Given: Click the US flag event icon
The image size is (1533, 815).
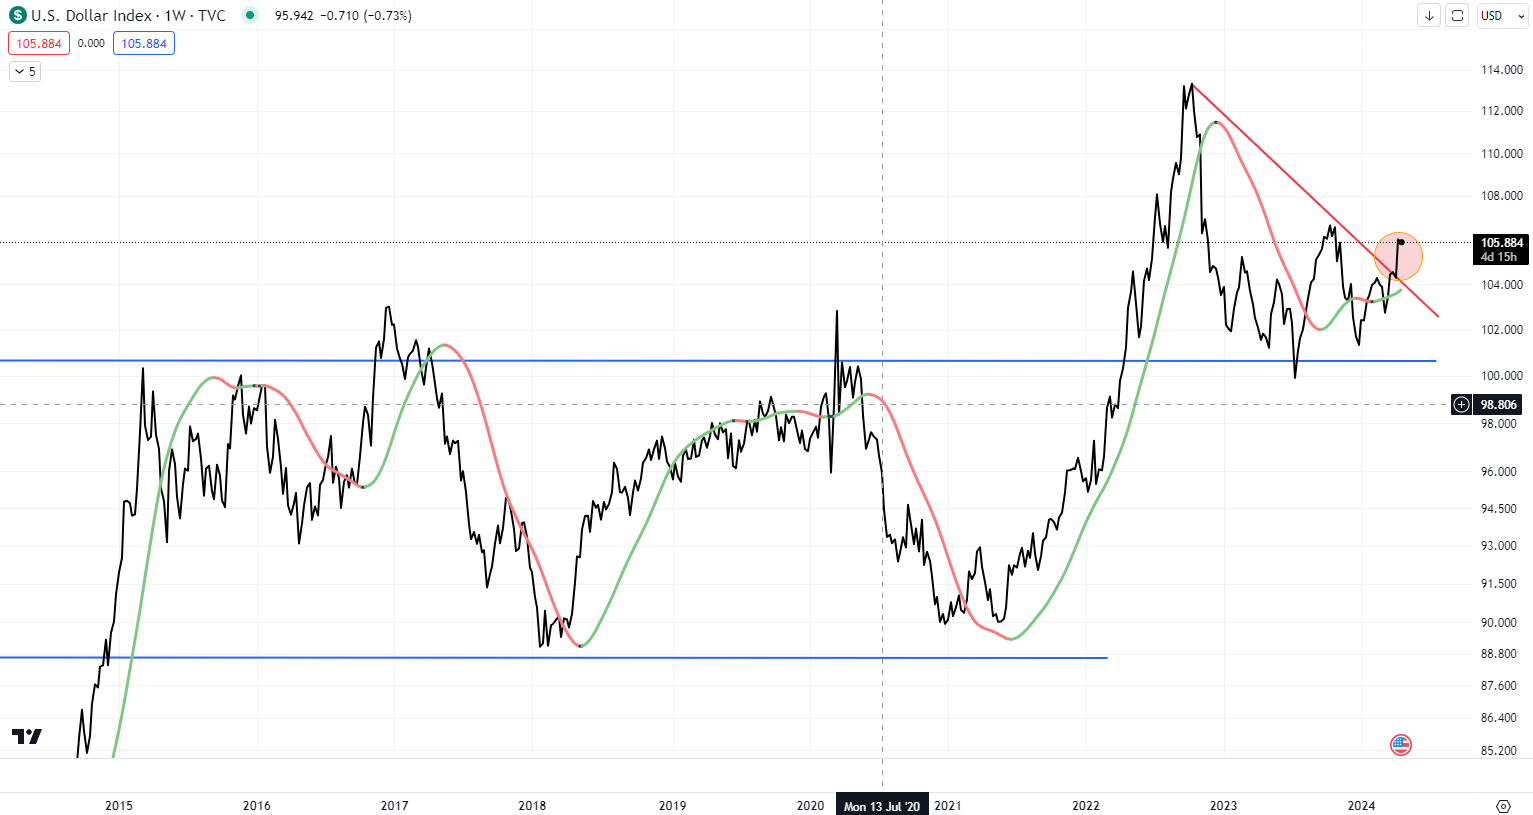Looking at the screenshot, I should click(x=1401, y=745).
